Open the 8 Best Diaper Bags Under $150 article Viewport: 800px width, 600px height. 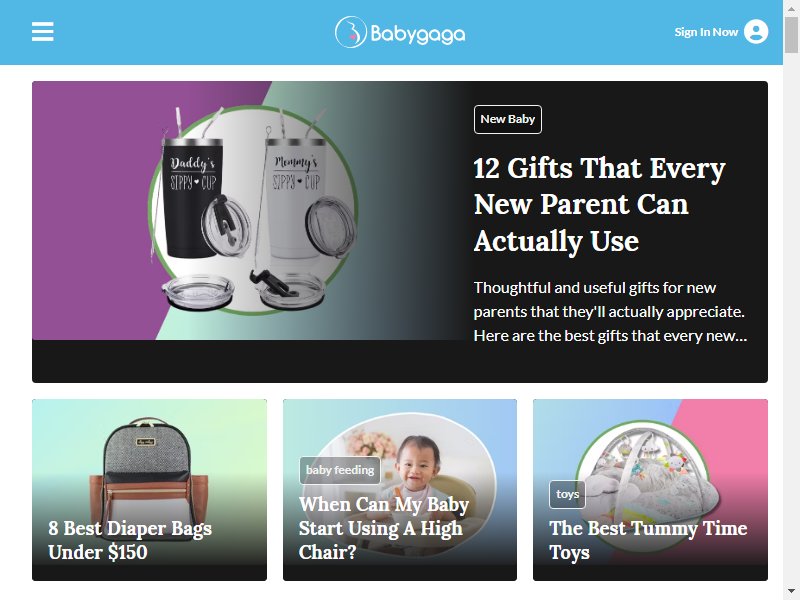click(x=130, y=540)
